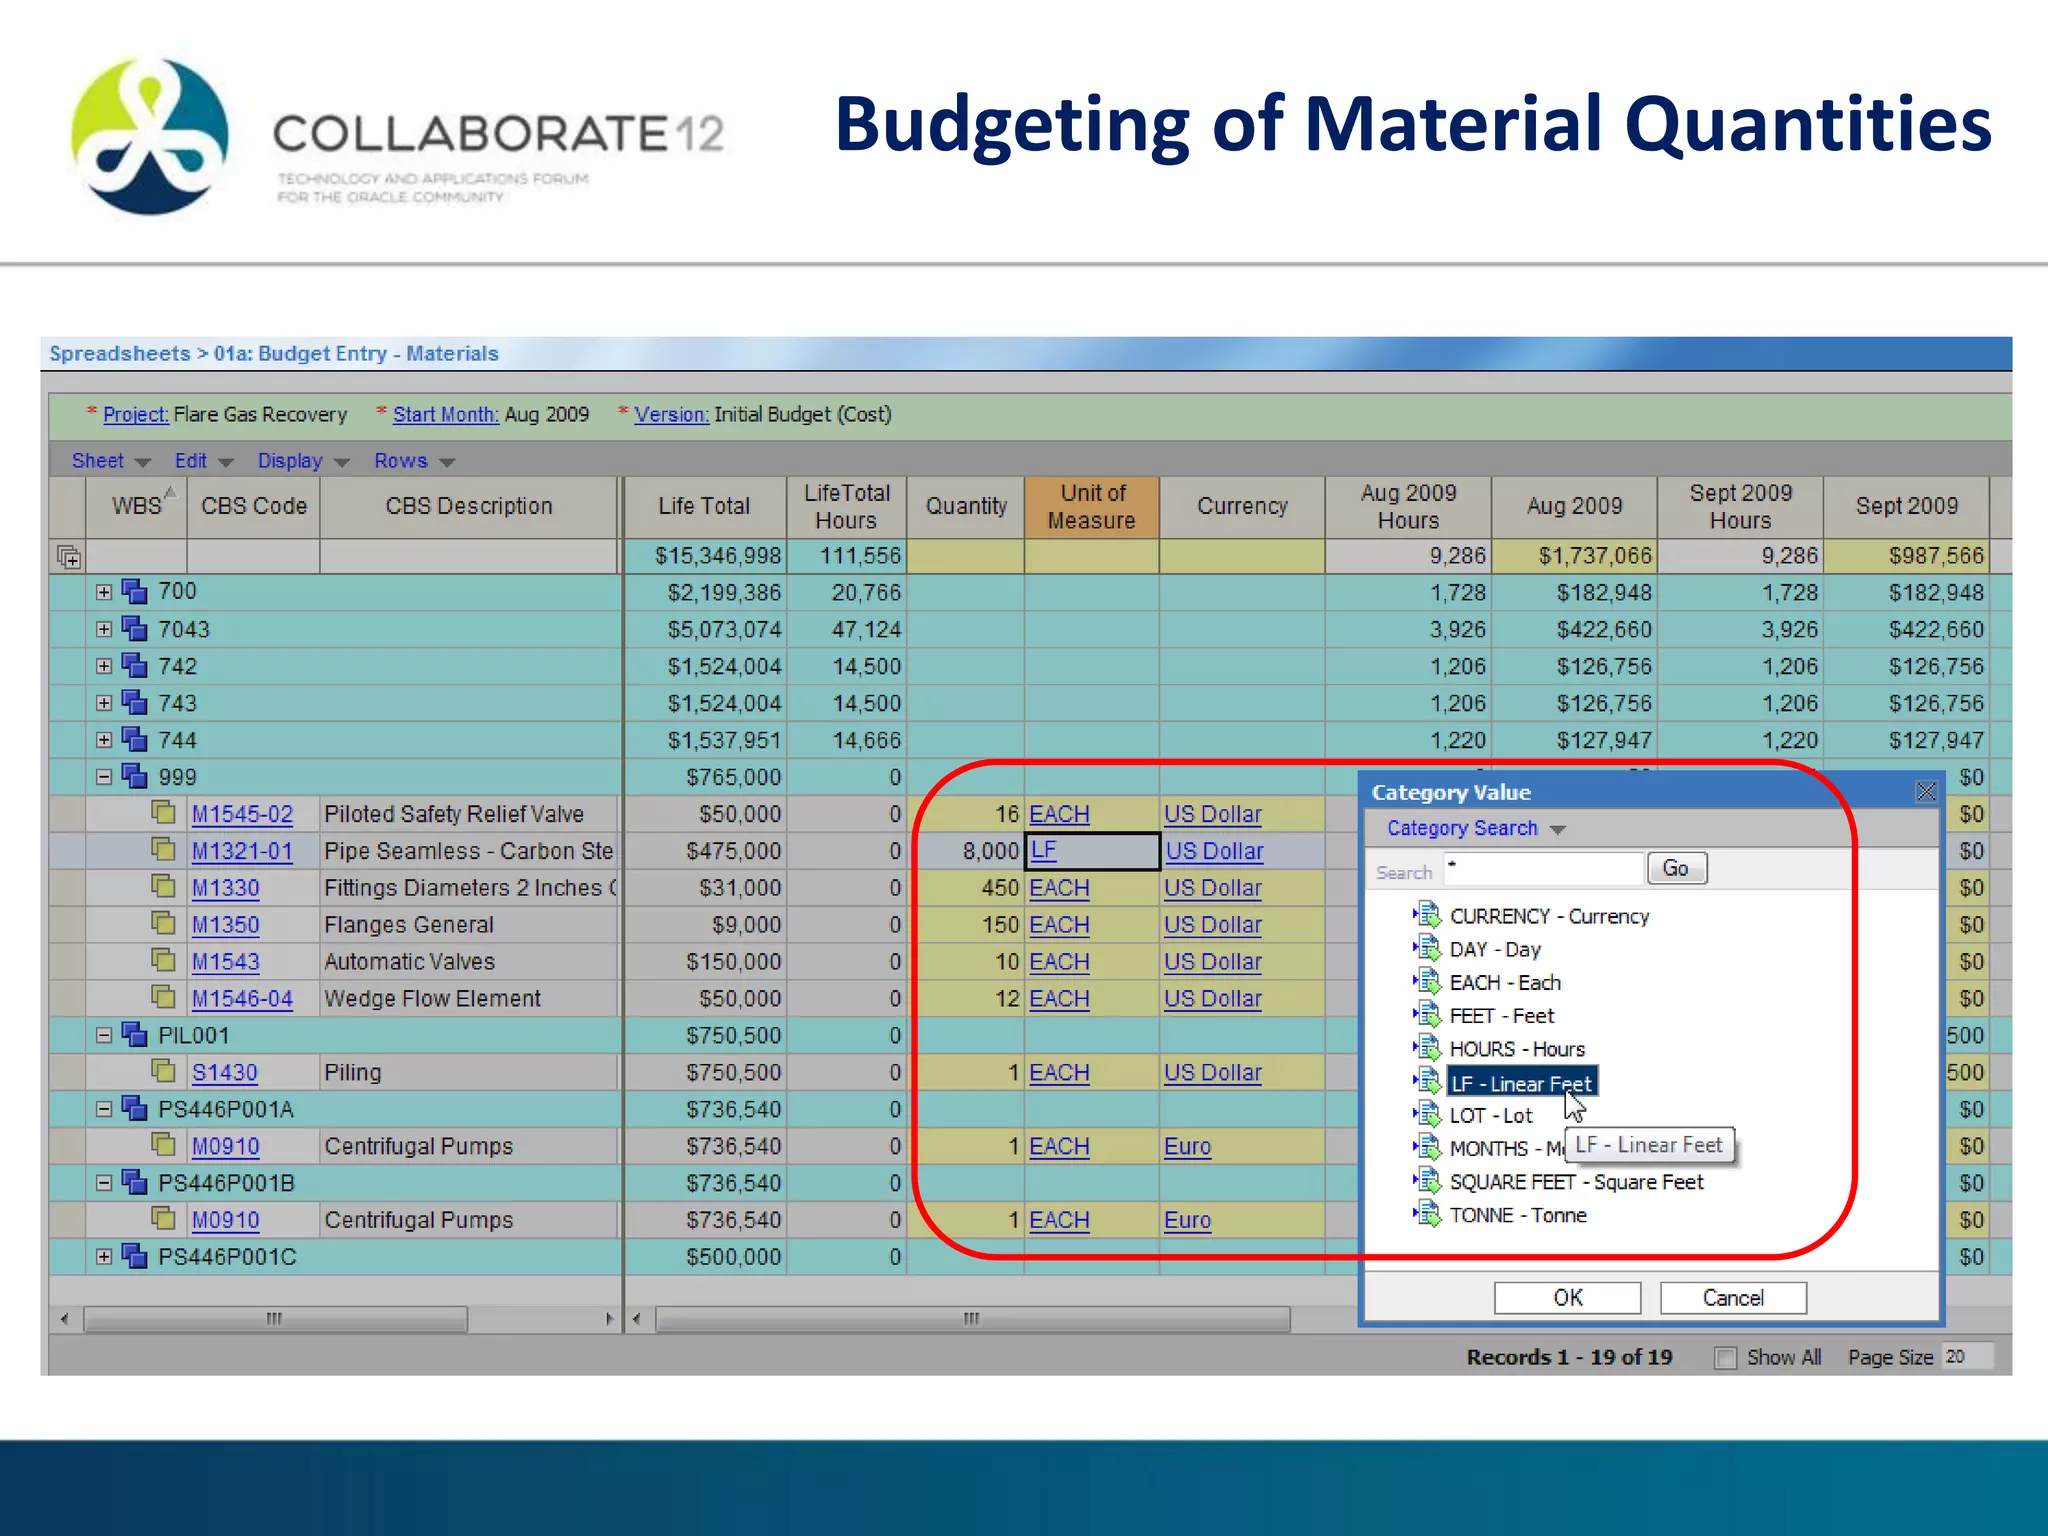
Task: Click the right pane horizontal scrollbar thumb
Action: tap(972, 1319)
